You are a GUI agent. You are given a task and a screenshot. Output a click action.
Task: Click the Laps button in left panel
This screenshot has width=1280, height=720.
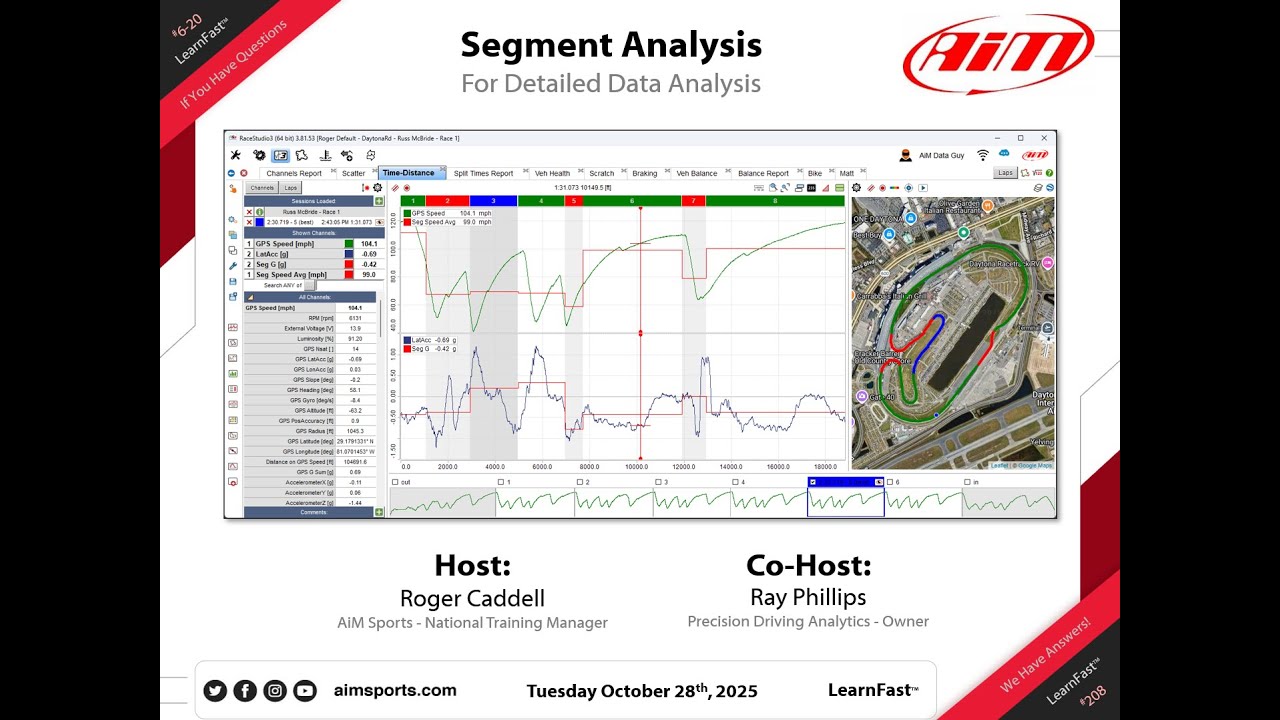[x=290, y=188]
